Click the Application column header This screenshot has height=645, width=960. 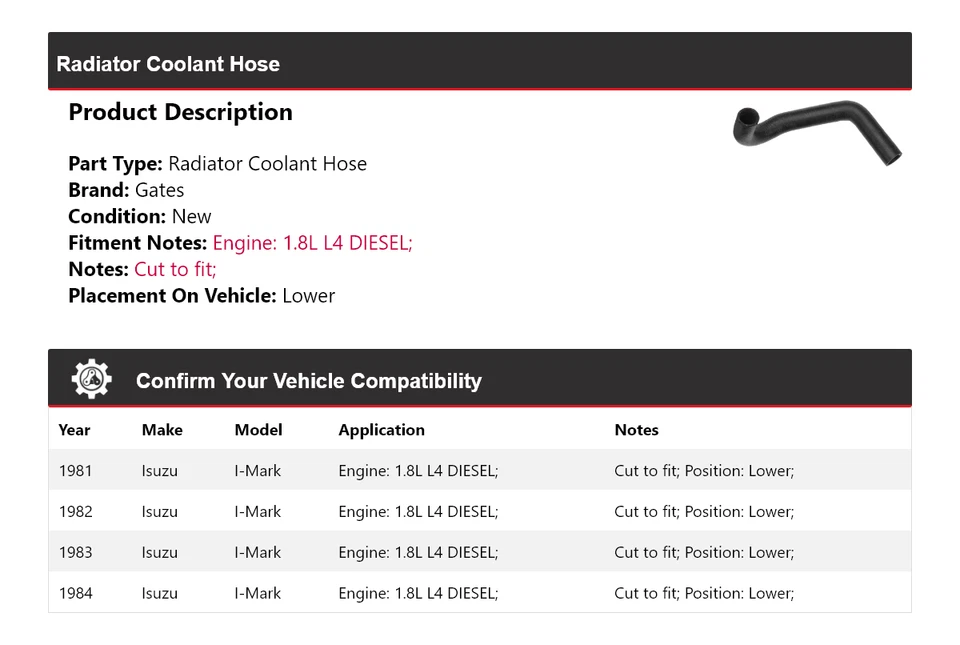pyautogui.click(x=381, y=430)
